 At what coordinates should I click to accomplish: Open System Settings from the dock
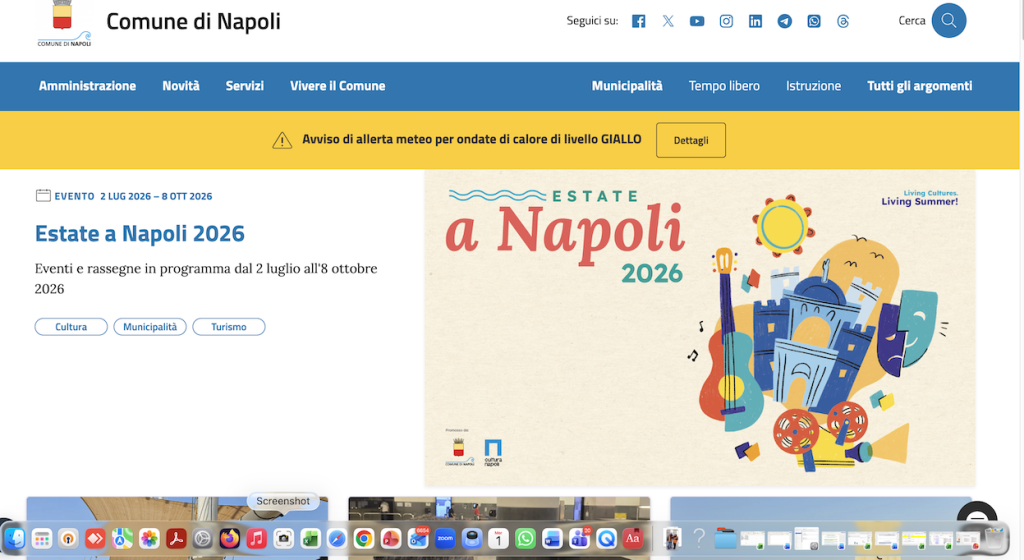tap(202, 538)
